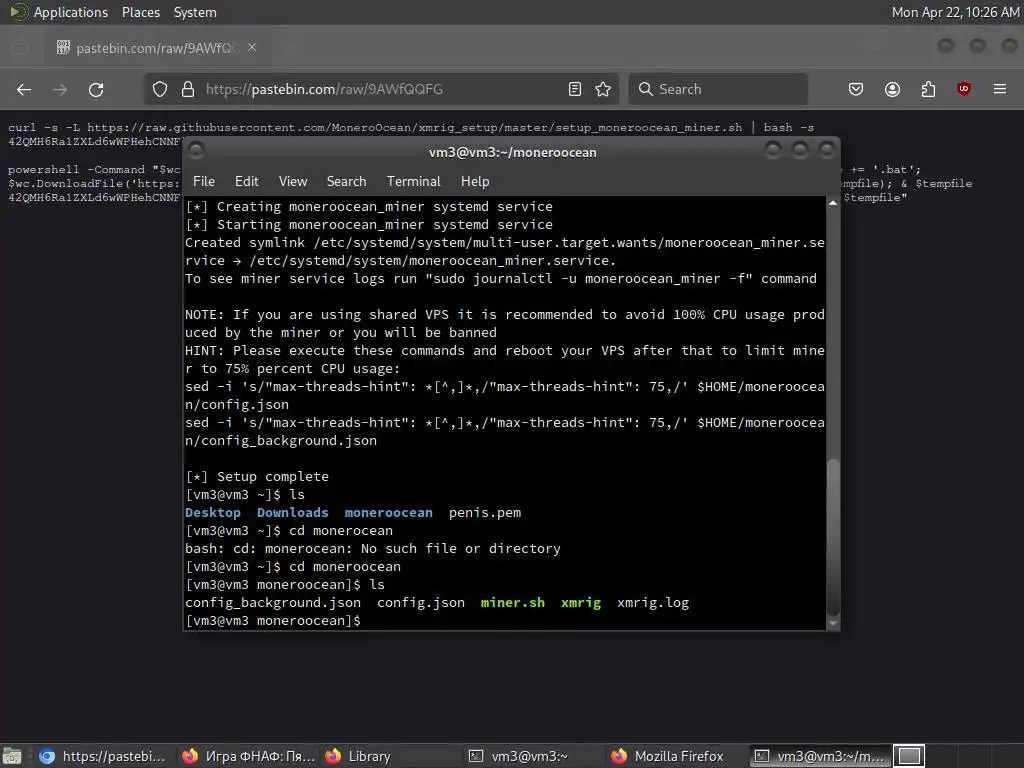Switch to the Игра ФНАФ taskbar window
The height and width of the screenshot is (768, 1024).
(248, 756)
